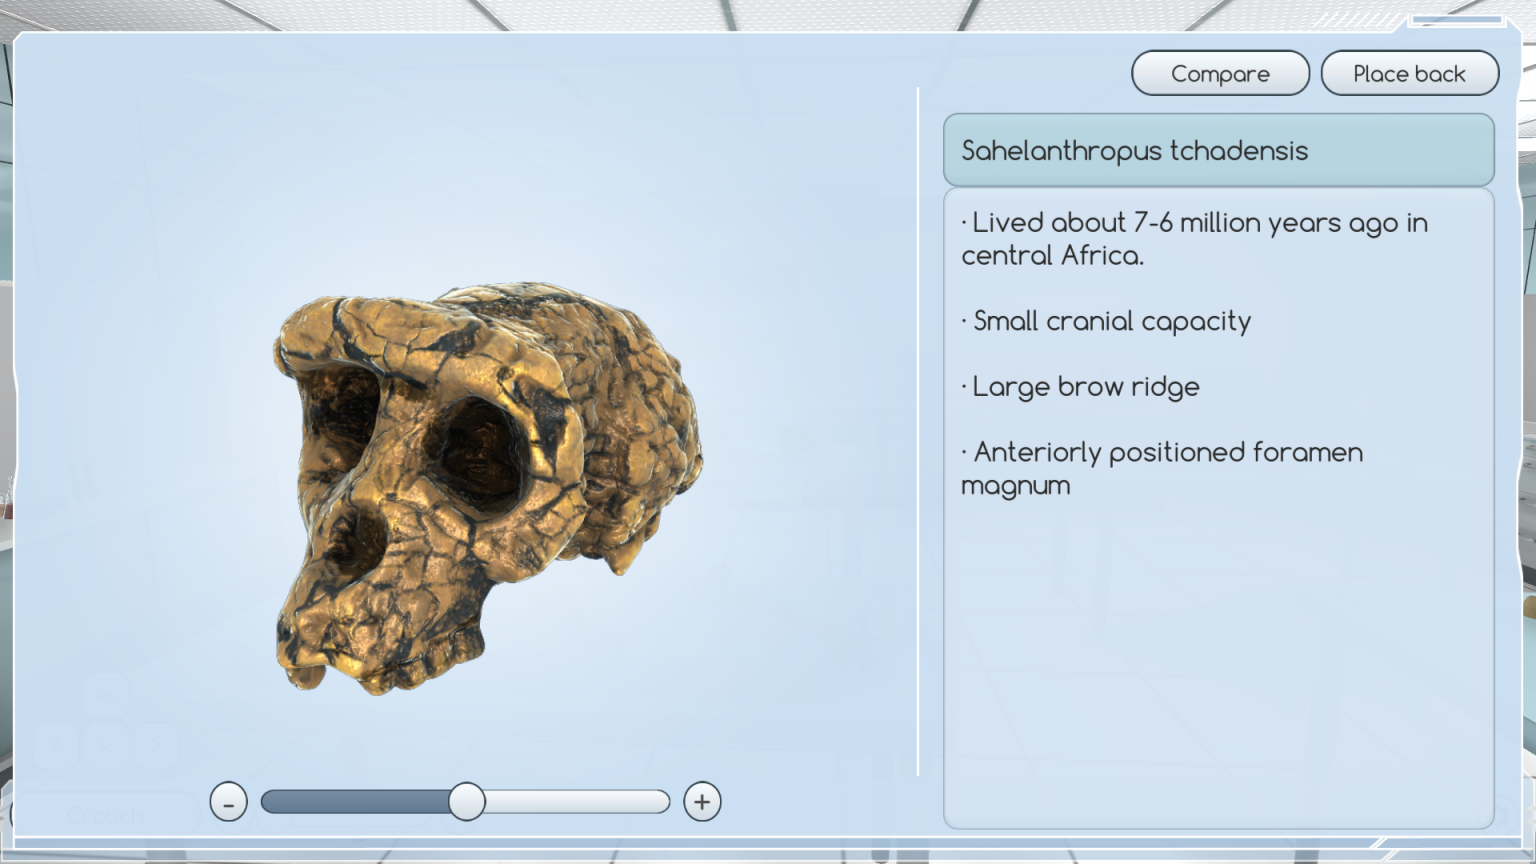Click the zoom slider's round handle
This screenshot has width=1536, height=864.
point(466,802)
